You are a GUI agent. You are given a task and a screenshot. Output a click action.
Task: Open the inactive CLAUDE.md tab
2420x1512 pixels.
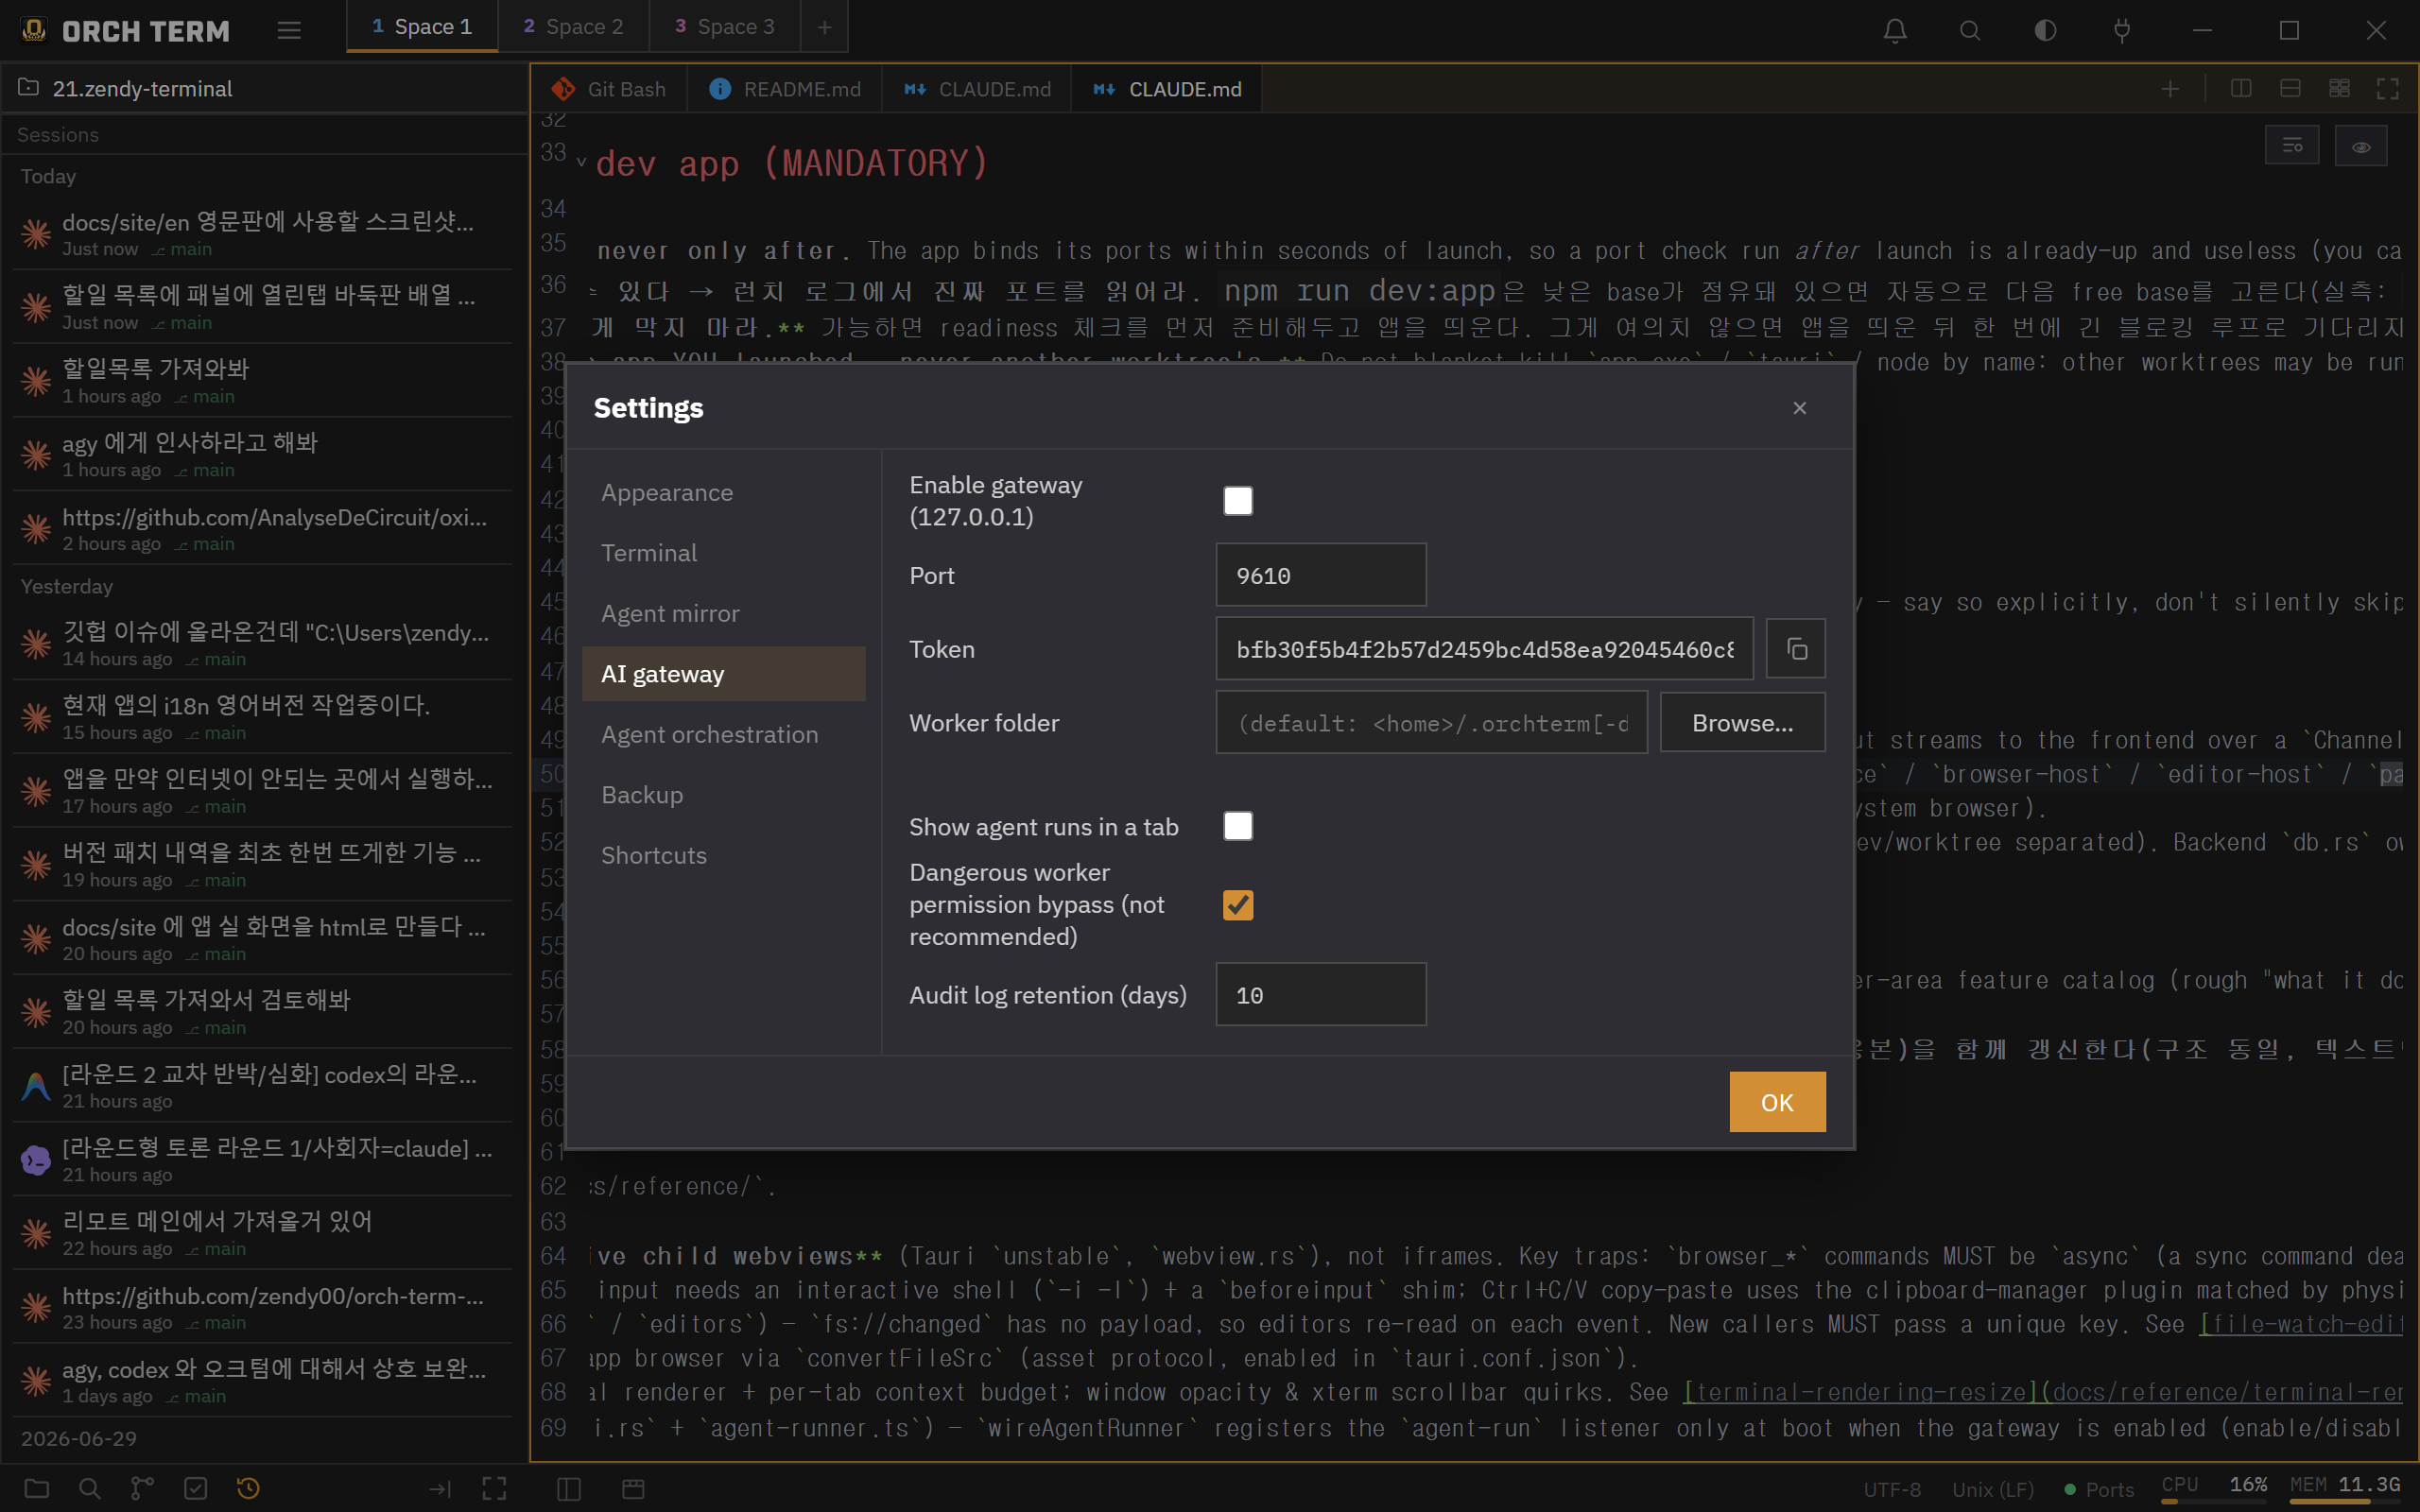pyautogui.click(x=977, y=89)
